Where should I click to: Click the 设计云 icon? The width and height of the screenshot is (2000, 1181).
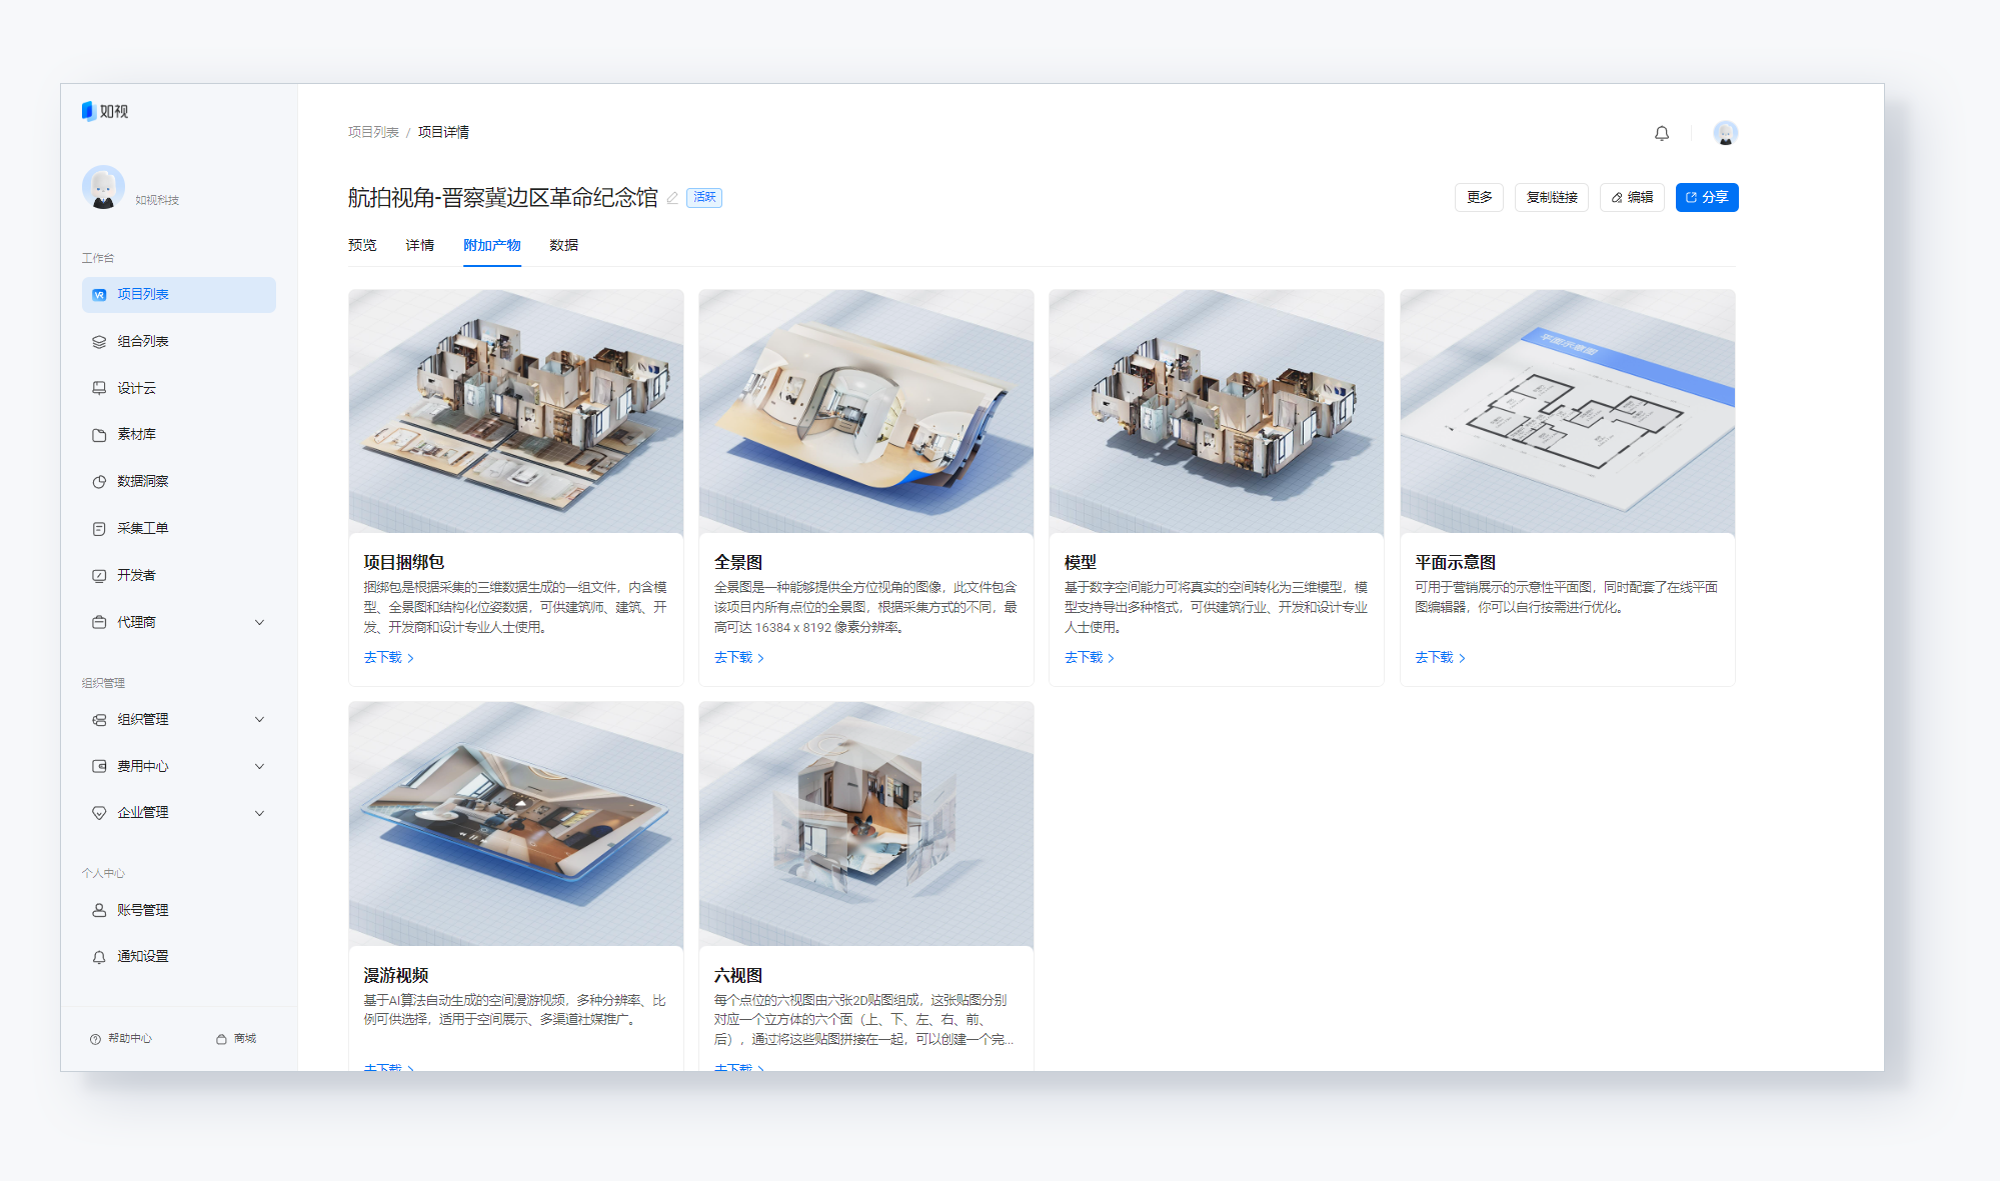click(99, 388)
